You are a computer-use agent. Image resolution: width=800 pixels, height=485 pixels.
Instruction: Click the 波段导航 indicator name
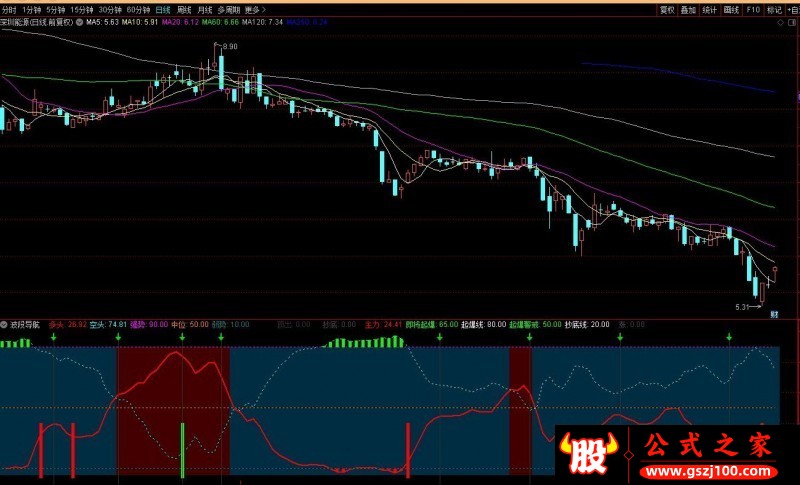(24, 324)
